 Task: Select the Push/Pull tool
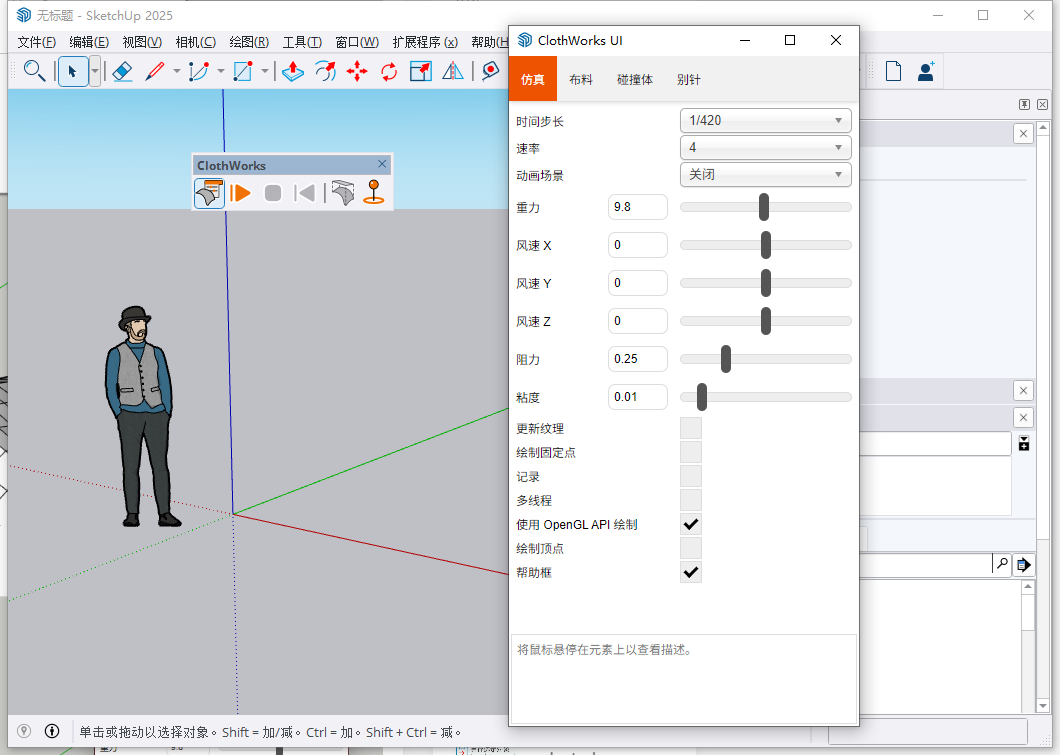(x=293, y=71)
